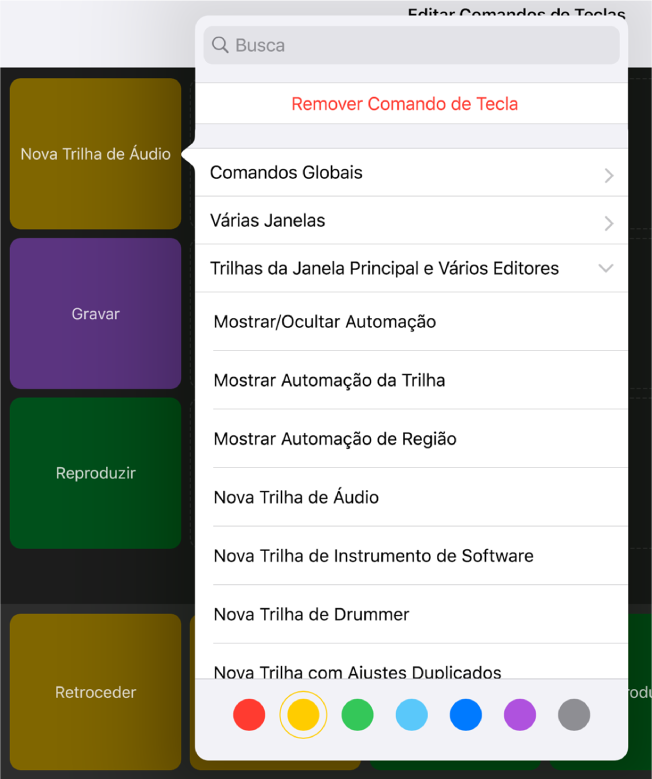Tap the Retroceder key pad
Screen dimensions: 652x779
pyautogui.click(x=95, y=692)
